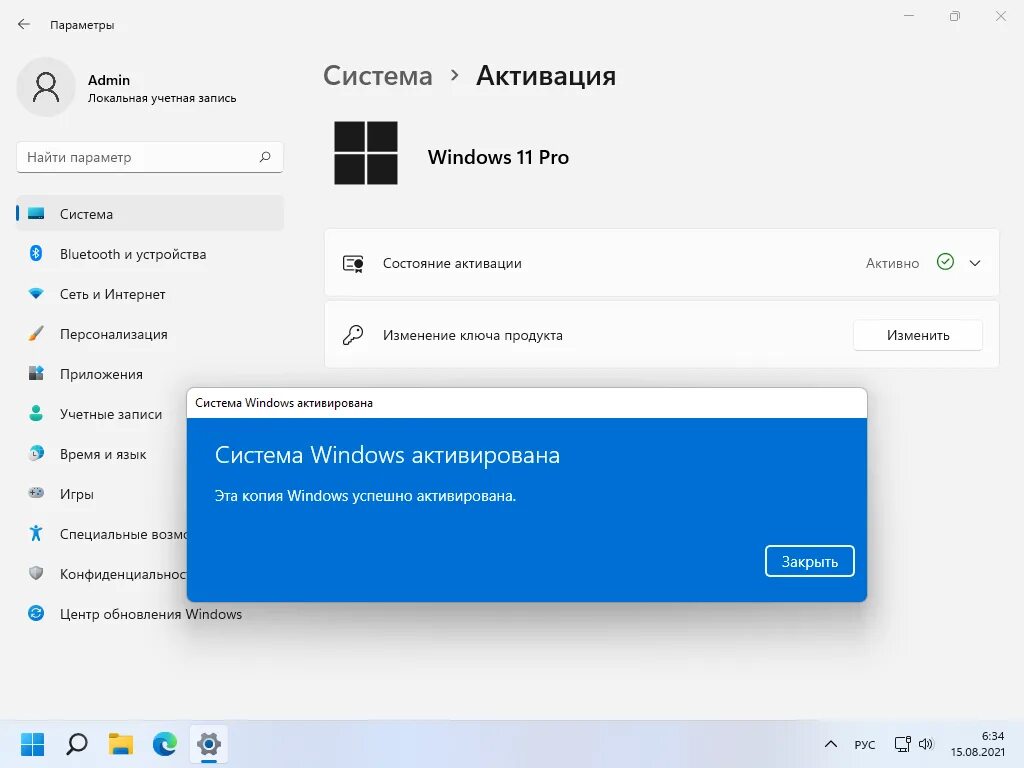The width and height of the screenshot is (1024, 768).
Task: Open the Admin account avatar icon
Action: pyautogui.click(x=46, y=87)
